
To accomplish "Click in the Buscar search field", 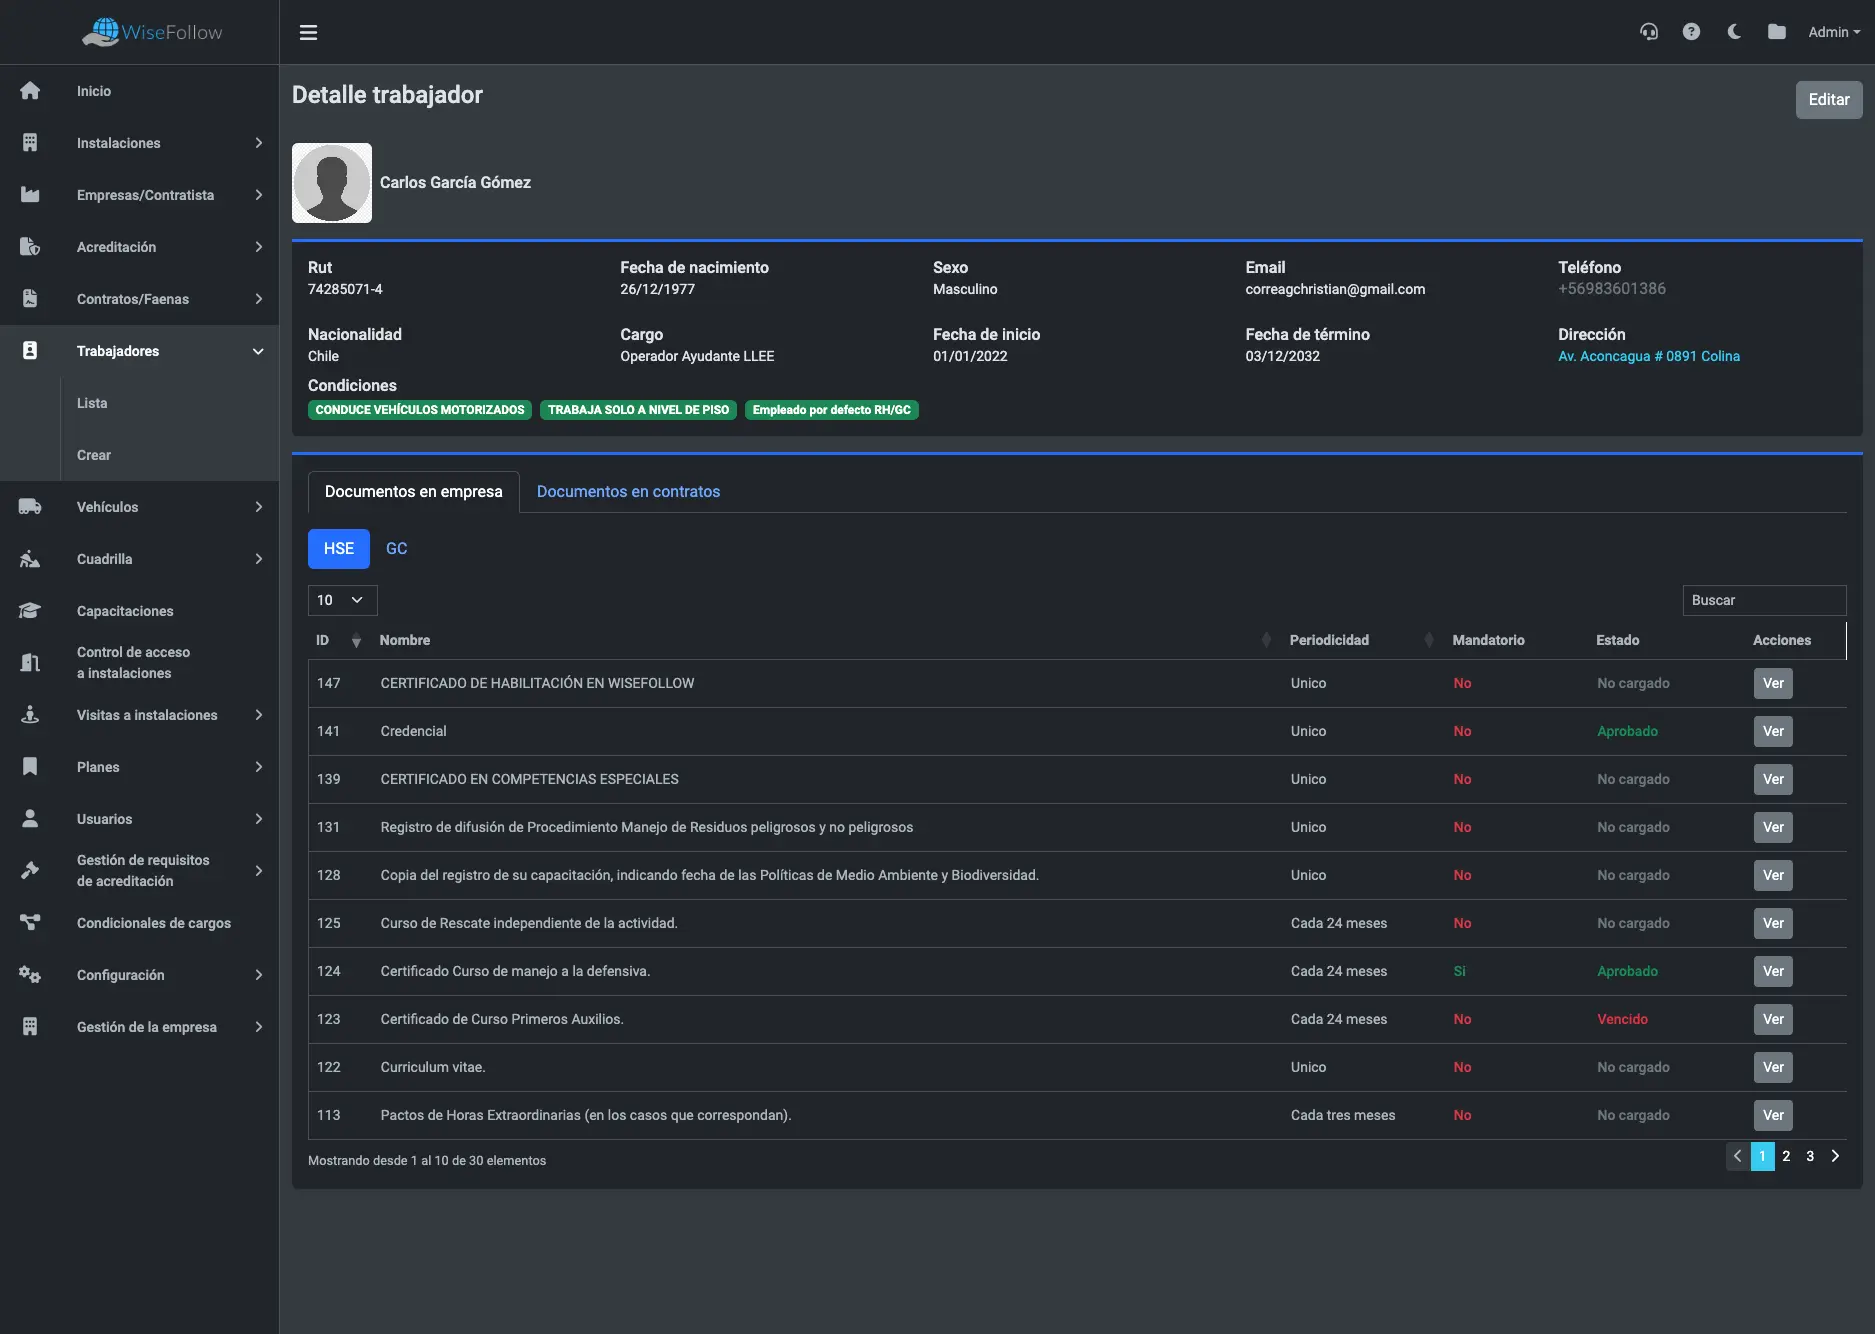I will coord(1764,600).
